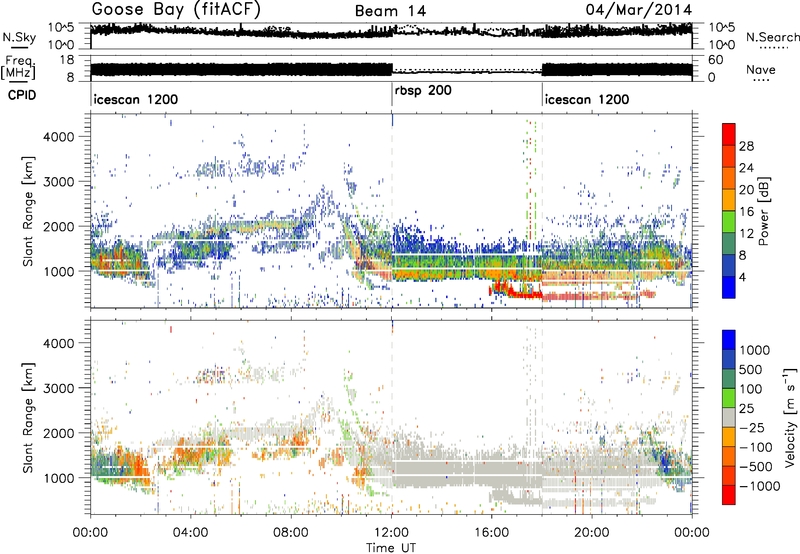Image resolution: width=800 pixels, height=554 pixels.
Task: Click the "-100" tick on the Velocity color bar
Action: point(758,447)
